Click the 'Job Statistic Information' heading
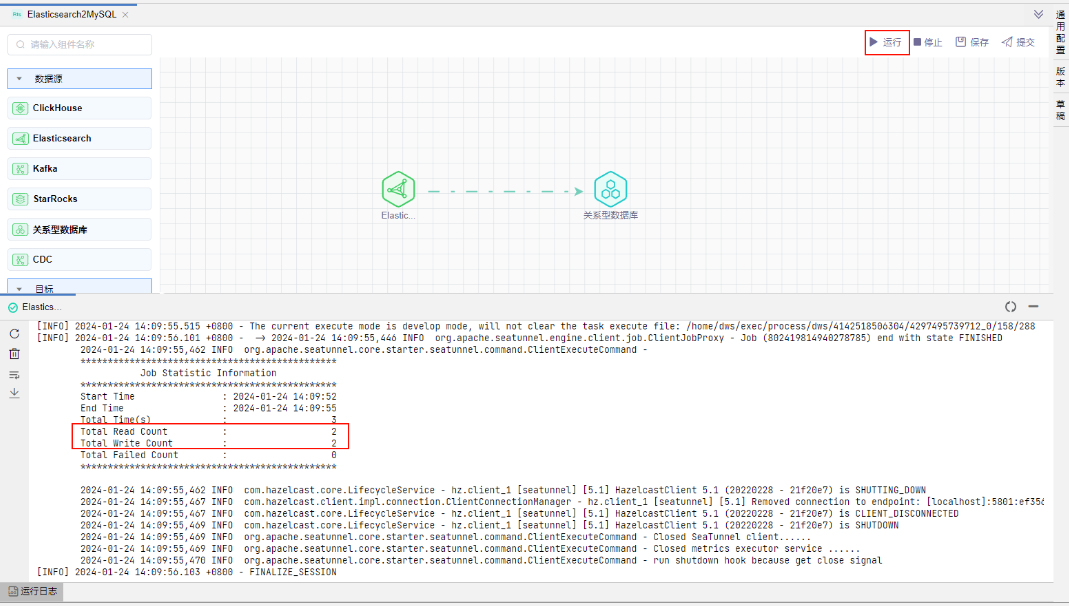Viewport: 1069px width, 606px height. 208,373
